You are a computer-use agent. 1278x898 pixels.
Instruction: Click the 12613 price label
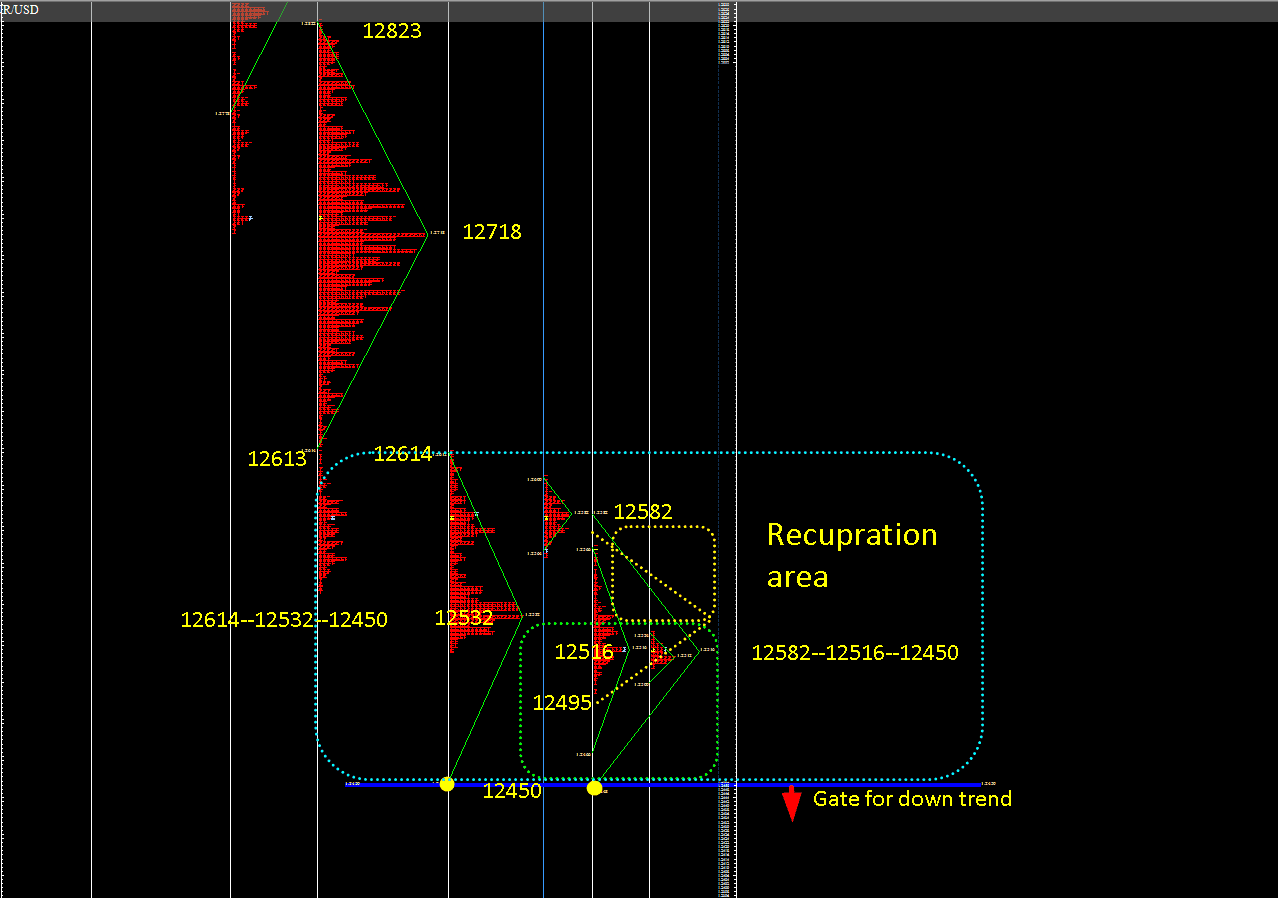click(277, 459)
